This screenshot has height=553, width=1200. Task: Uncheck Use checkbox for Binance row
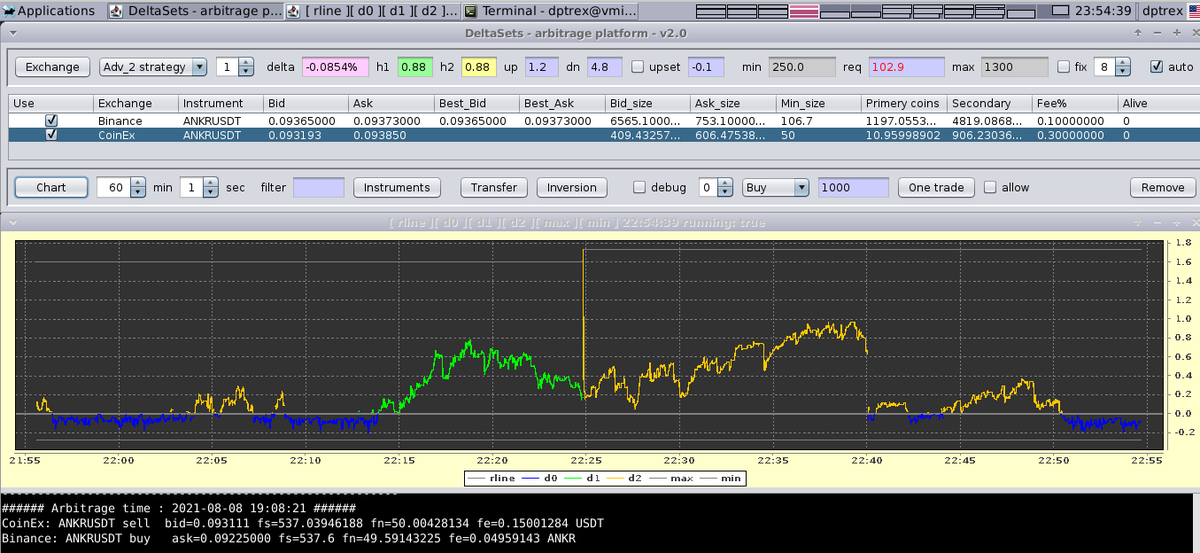(51, 120)
